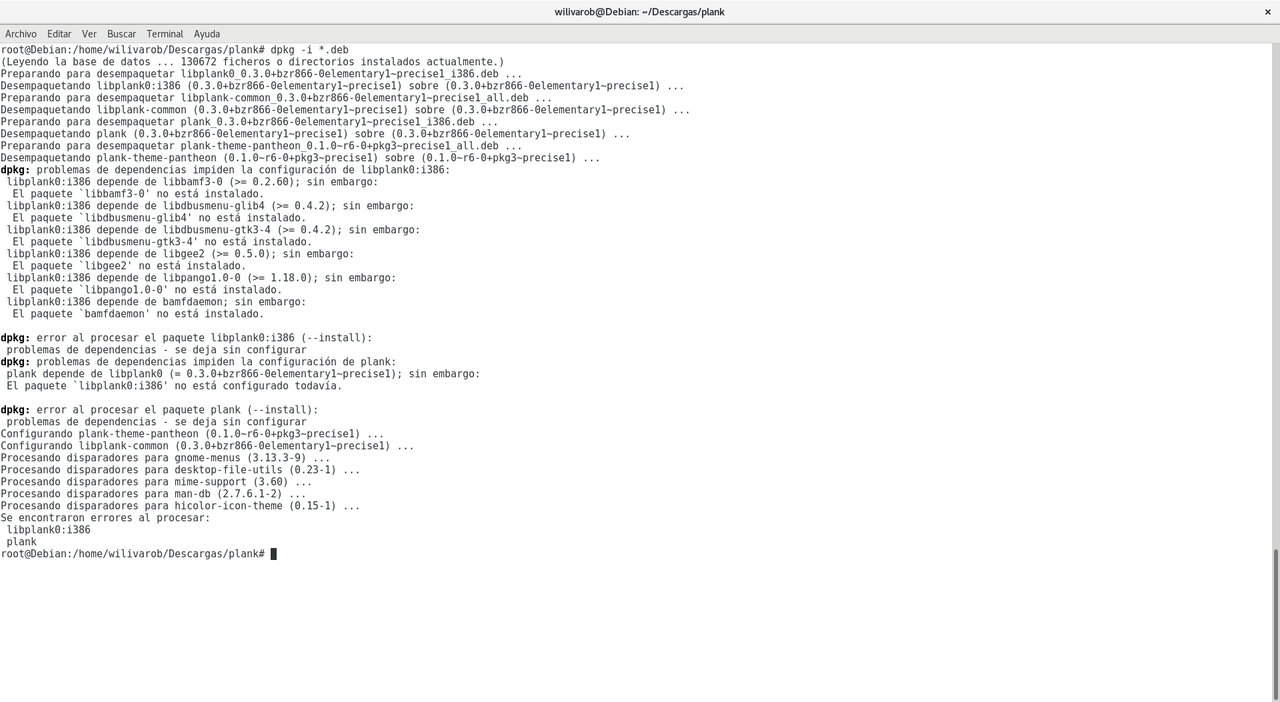Click the line '(Leyendo la base de datos ... 130672 ficheros o directorios instalados actualmente.)'
Viewport: 1280px width, 702px height.
(253, 62)
